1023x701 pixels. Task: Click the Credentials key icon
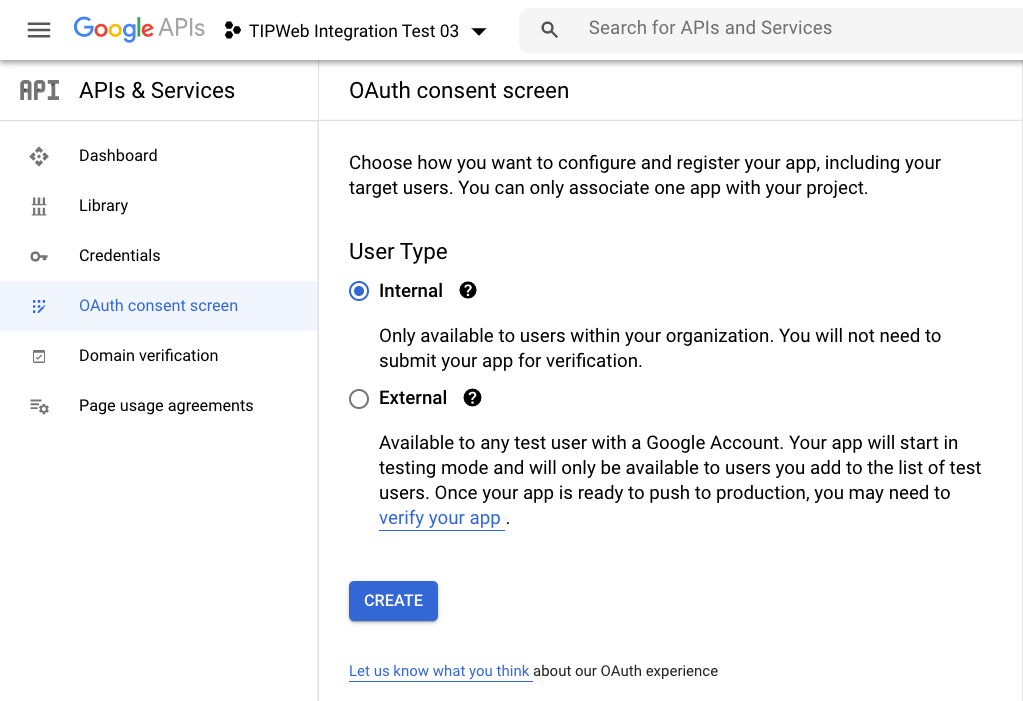pyautogui.click(x=38, y=257)
